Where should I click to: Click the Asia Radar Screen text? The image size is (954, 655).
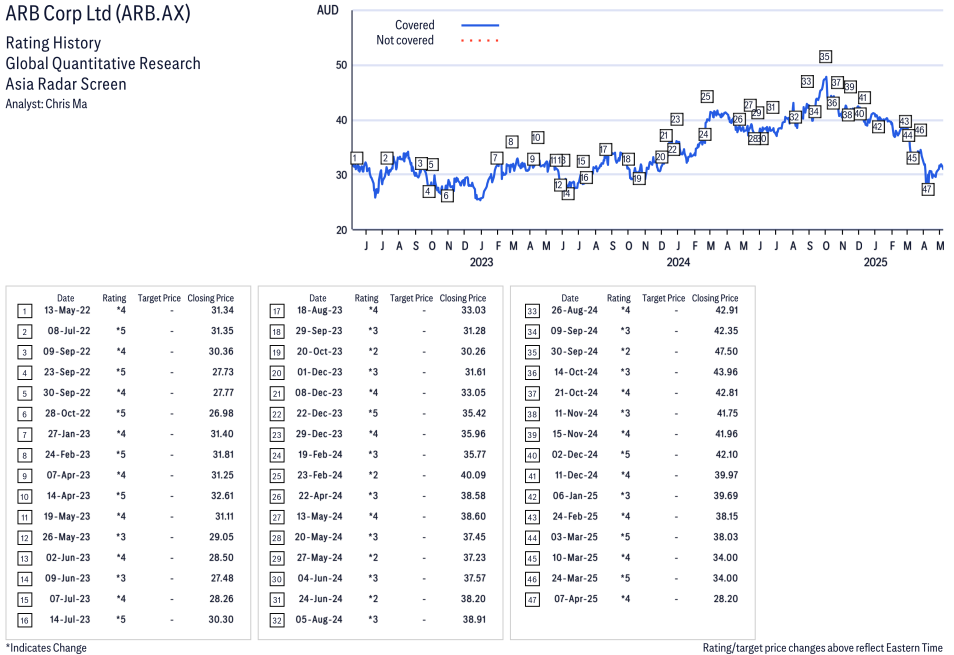[66, 84]
